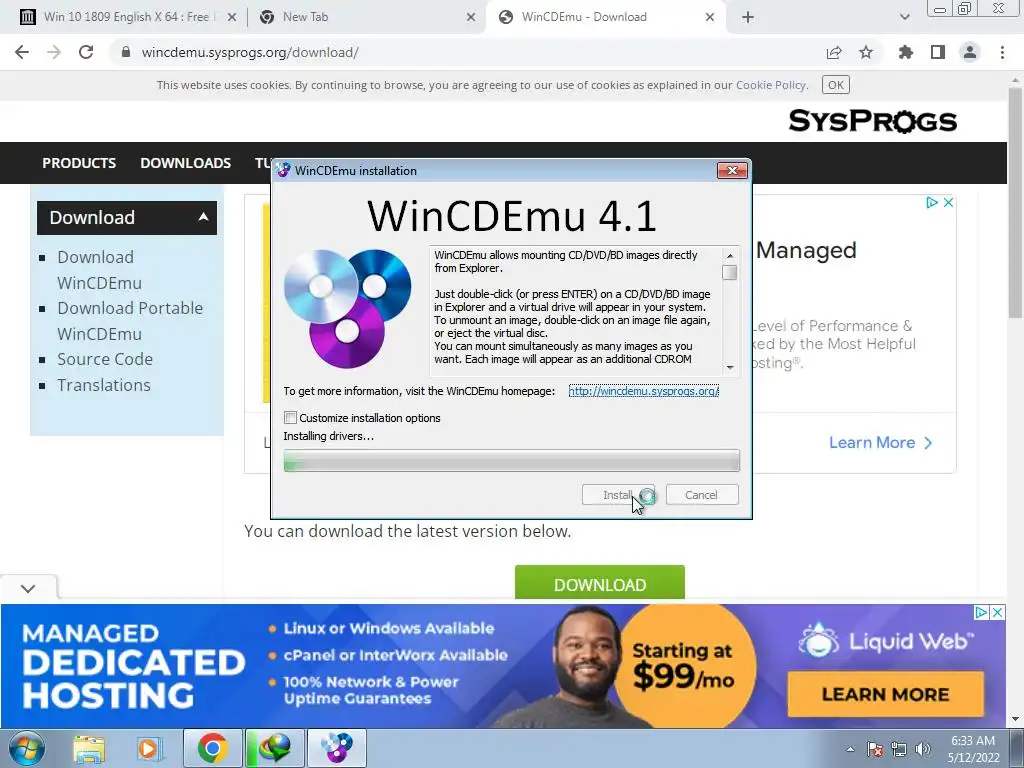1024x768 pixels.
Task: Cancel the WinCDEmu installation
Action: (702, 495)
